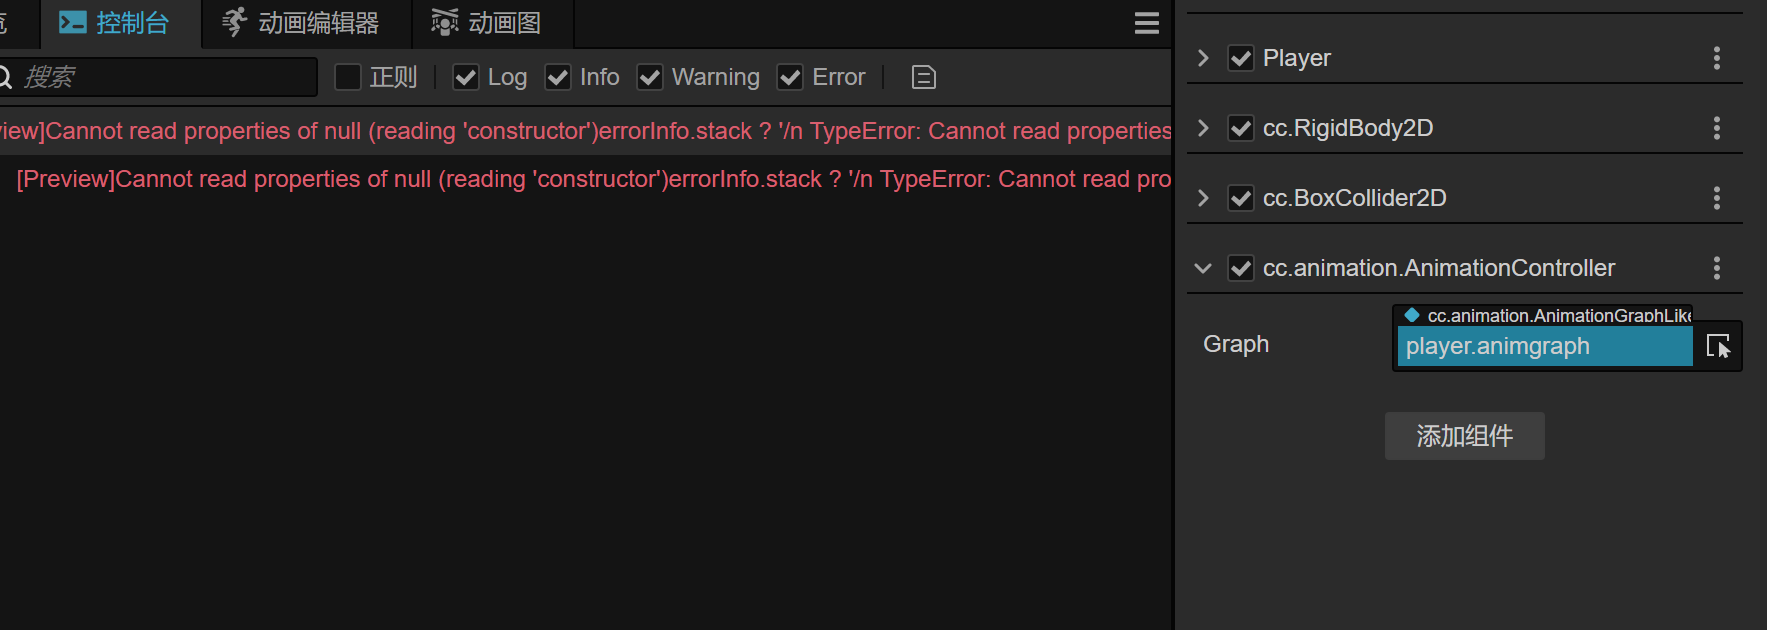Expand the cc.RigidBody2D section

1203,128
